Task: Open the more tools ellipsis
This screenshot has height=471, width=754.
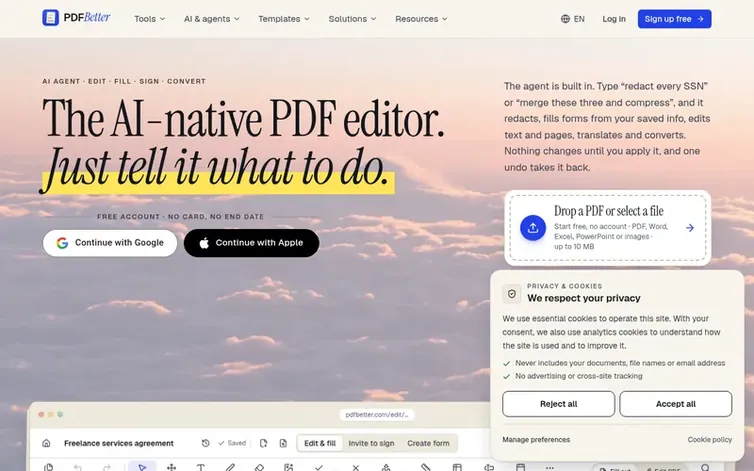Action: click(550, 467)
